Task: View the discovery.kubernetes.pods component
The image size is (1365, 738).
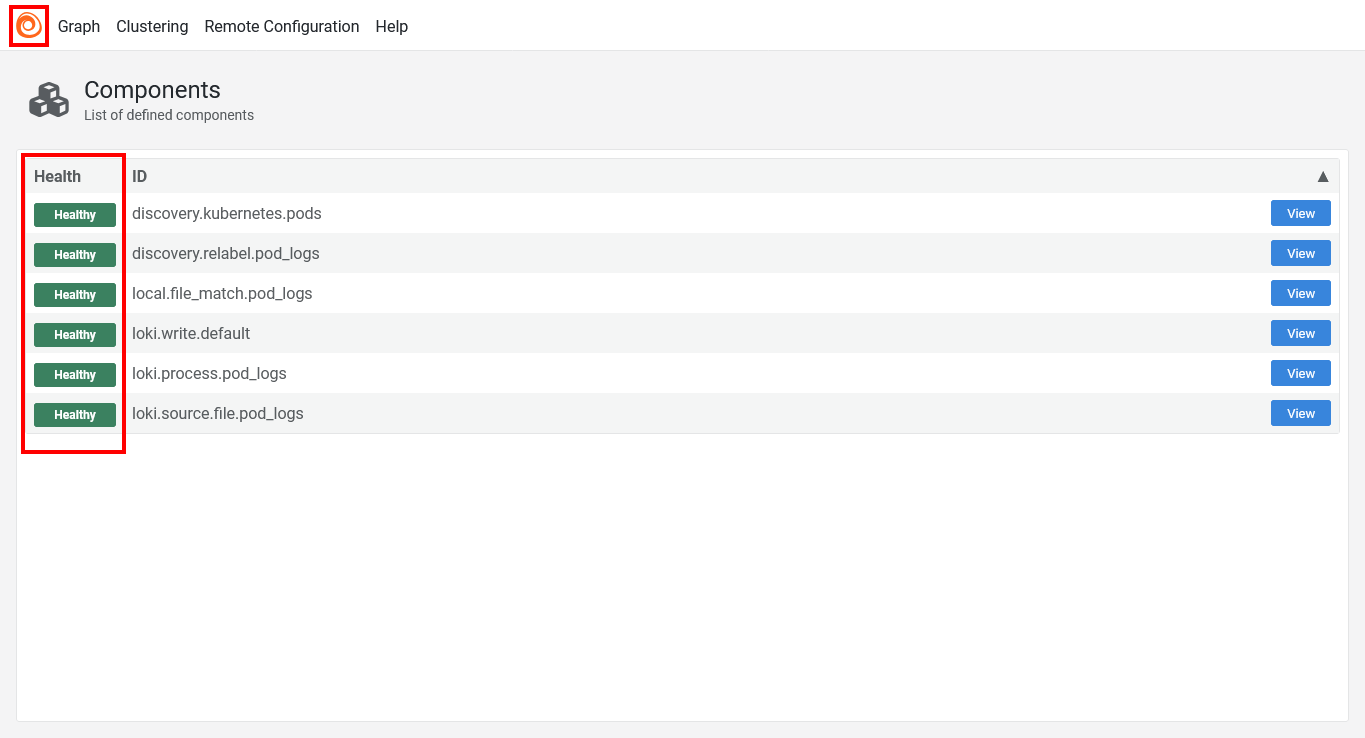Action: [1300, 214]
